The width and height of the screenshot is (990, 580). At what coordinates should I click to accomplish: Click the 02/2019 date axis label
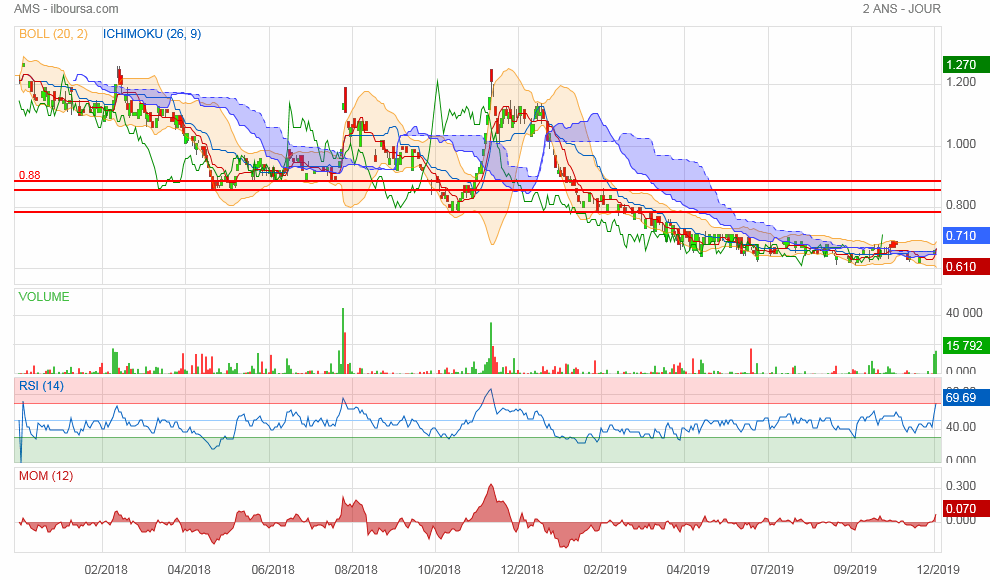point(605,569)
